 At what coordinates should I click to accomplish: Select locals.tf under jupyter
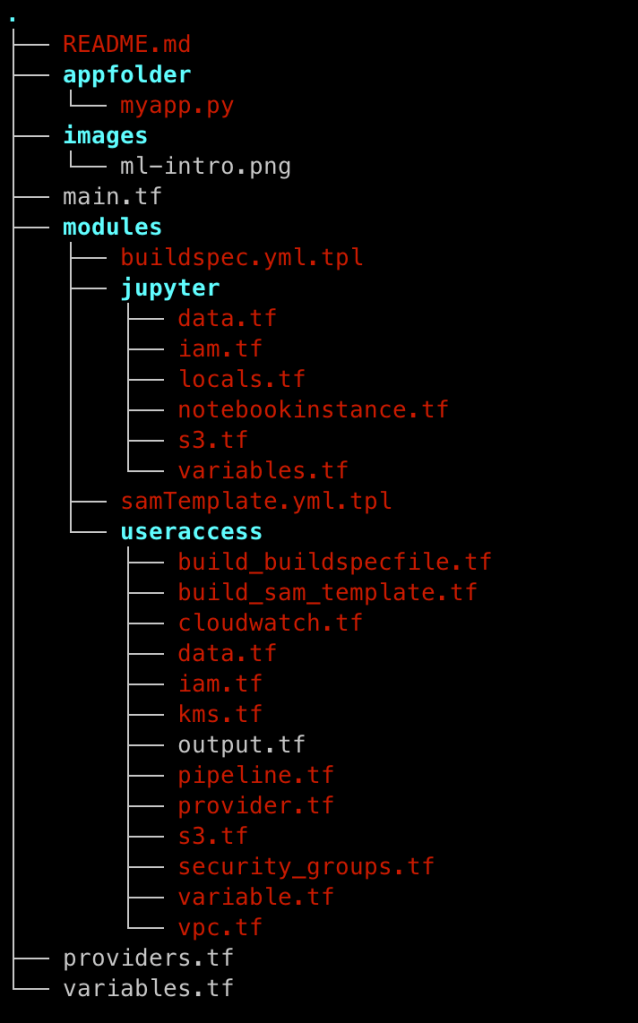point(241,379)
